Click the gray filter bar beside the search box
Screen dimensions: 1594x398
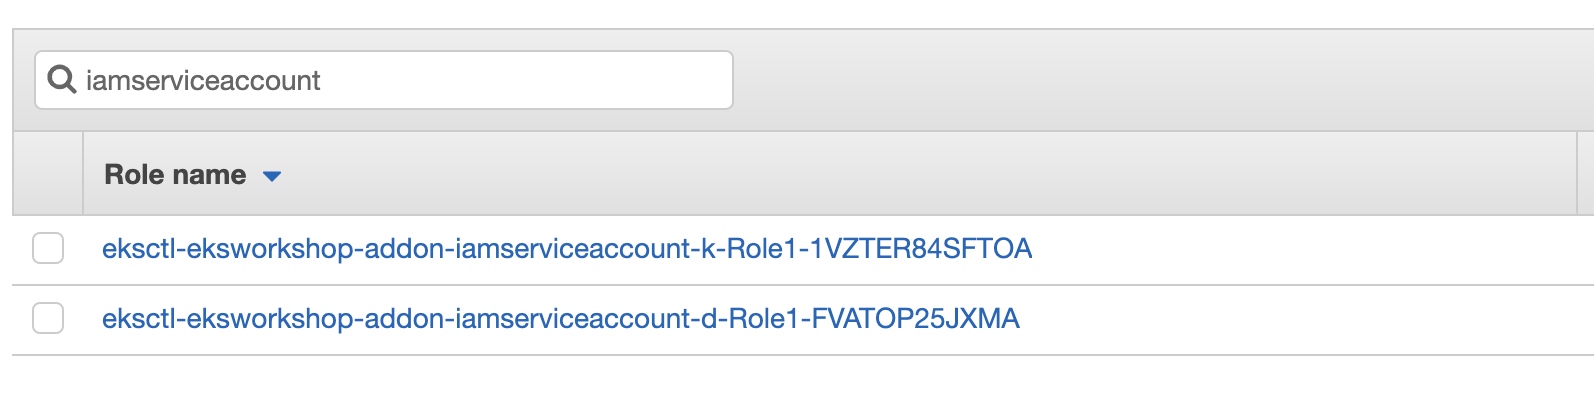[1160, 80]
